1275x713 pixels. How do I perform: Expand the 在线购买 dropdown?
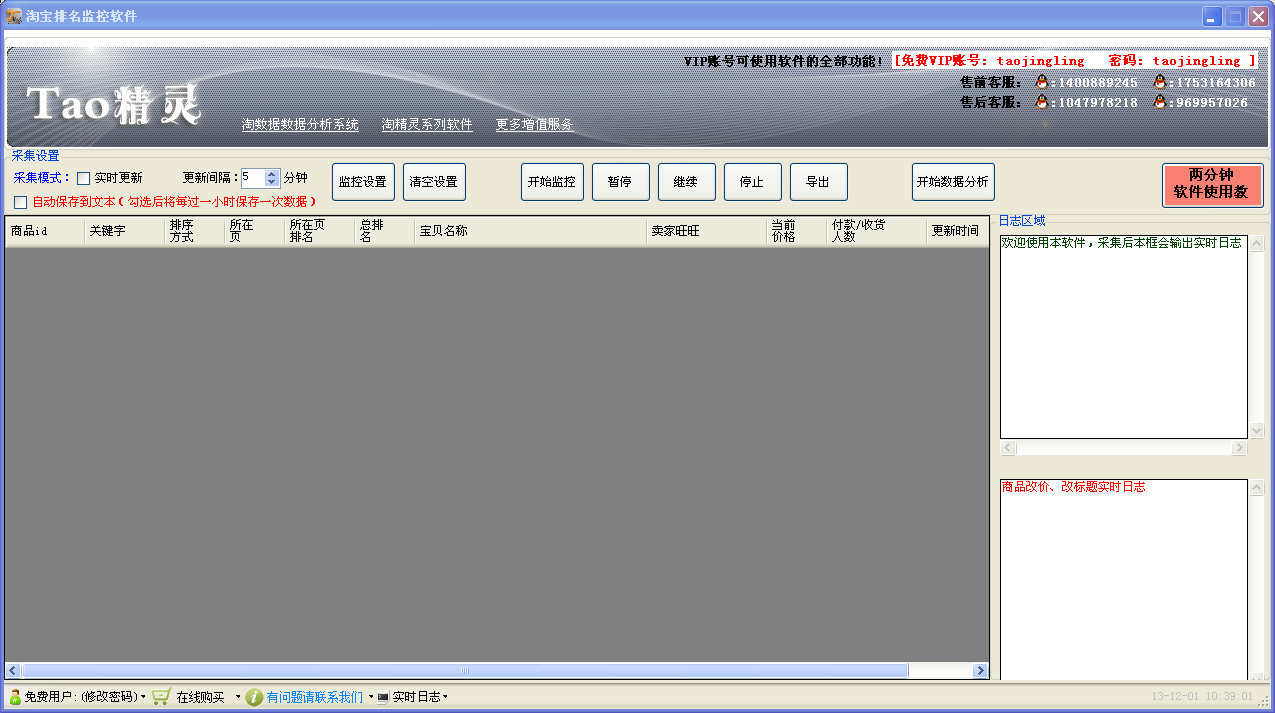[238, 697]
